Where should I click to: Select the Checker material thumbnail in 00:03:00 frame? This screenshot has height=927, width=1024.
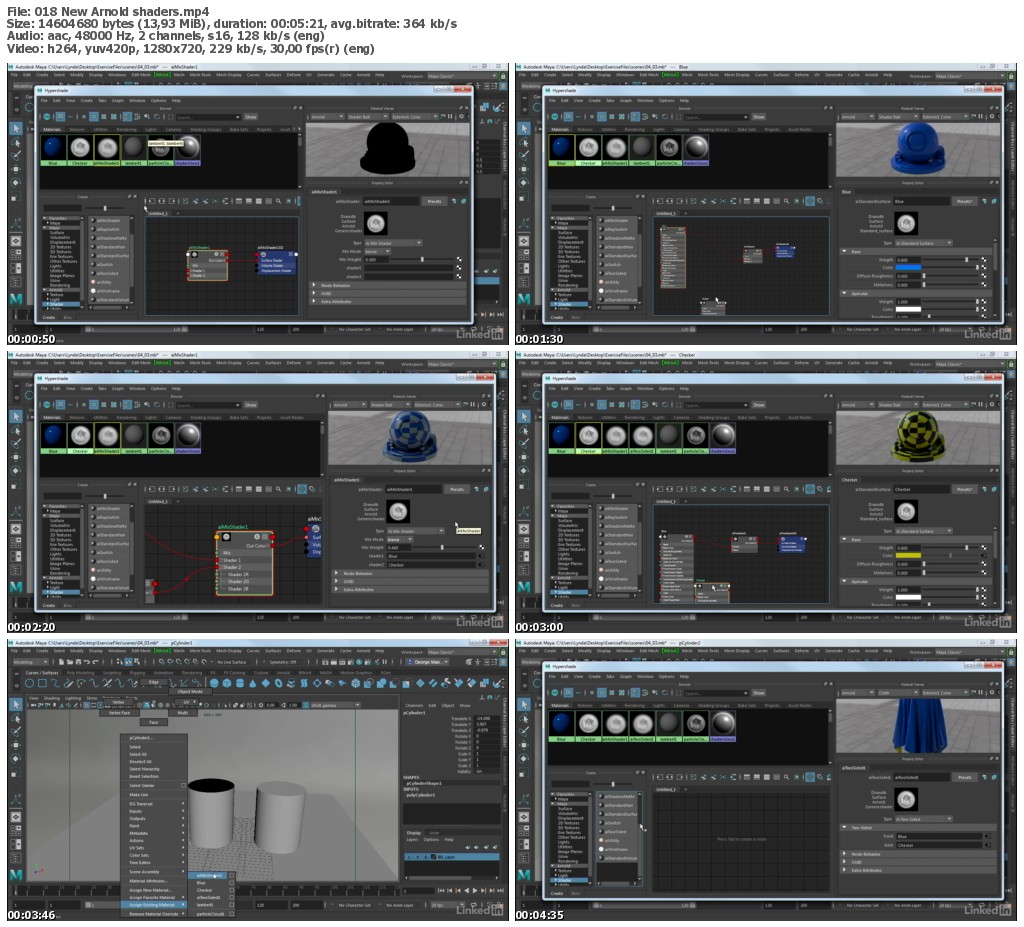pos(588,438)
